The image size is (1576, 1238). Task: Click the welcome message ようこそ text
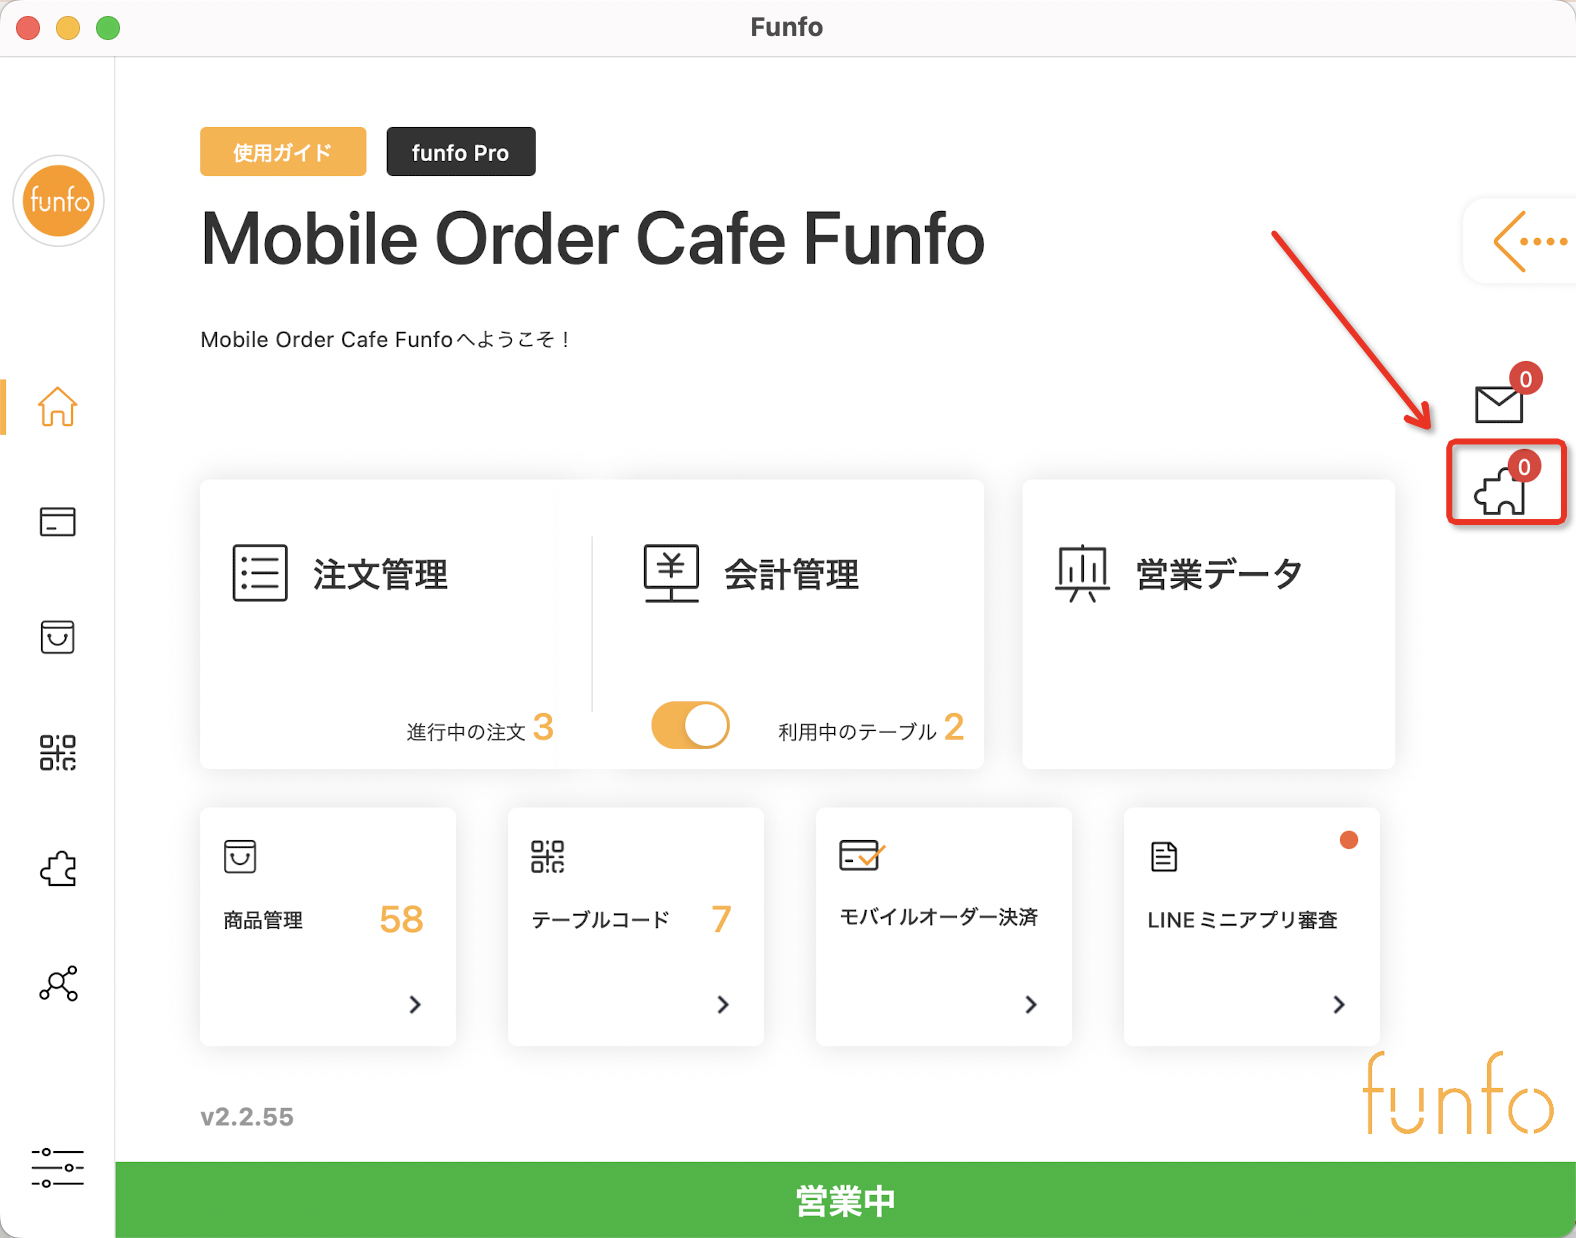pyautogui.click(x=385, y=340)
